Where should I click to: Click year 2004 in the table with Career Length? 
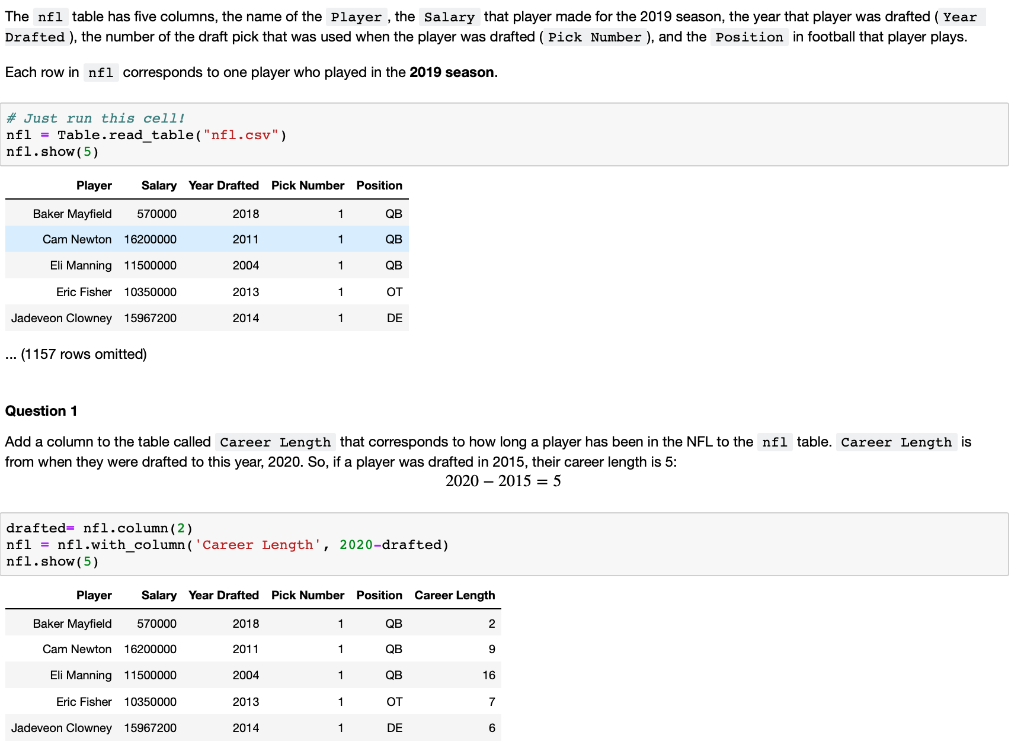246,675
